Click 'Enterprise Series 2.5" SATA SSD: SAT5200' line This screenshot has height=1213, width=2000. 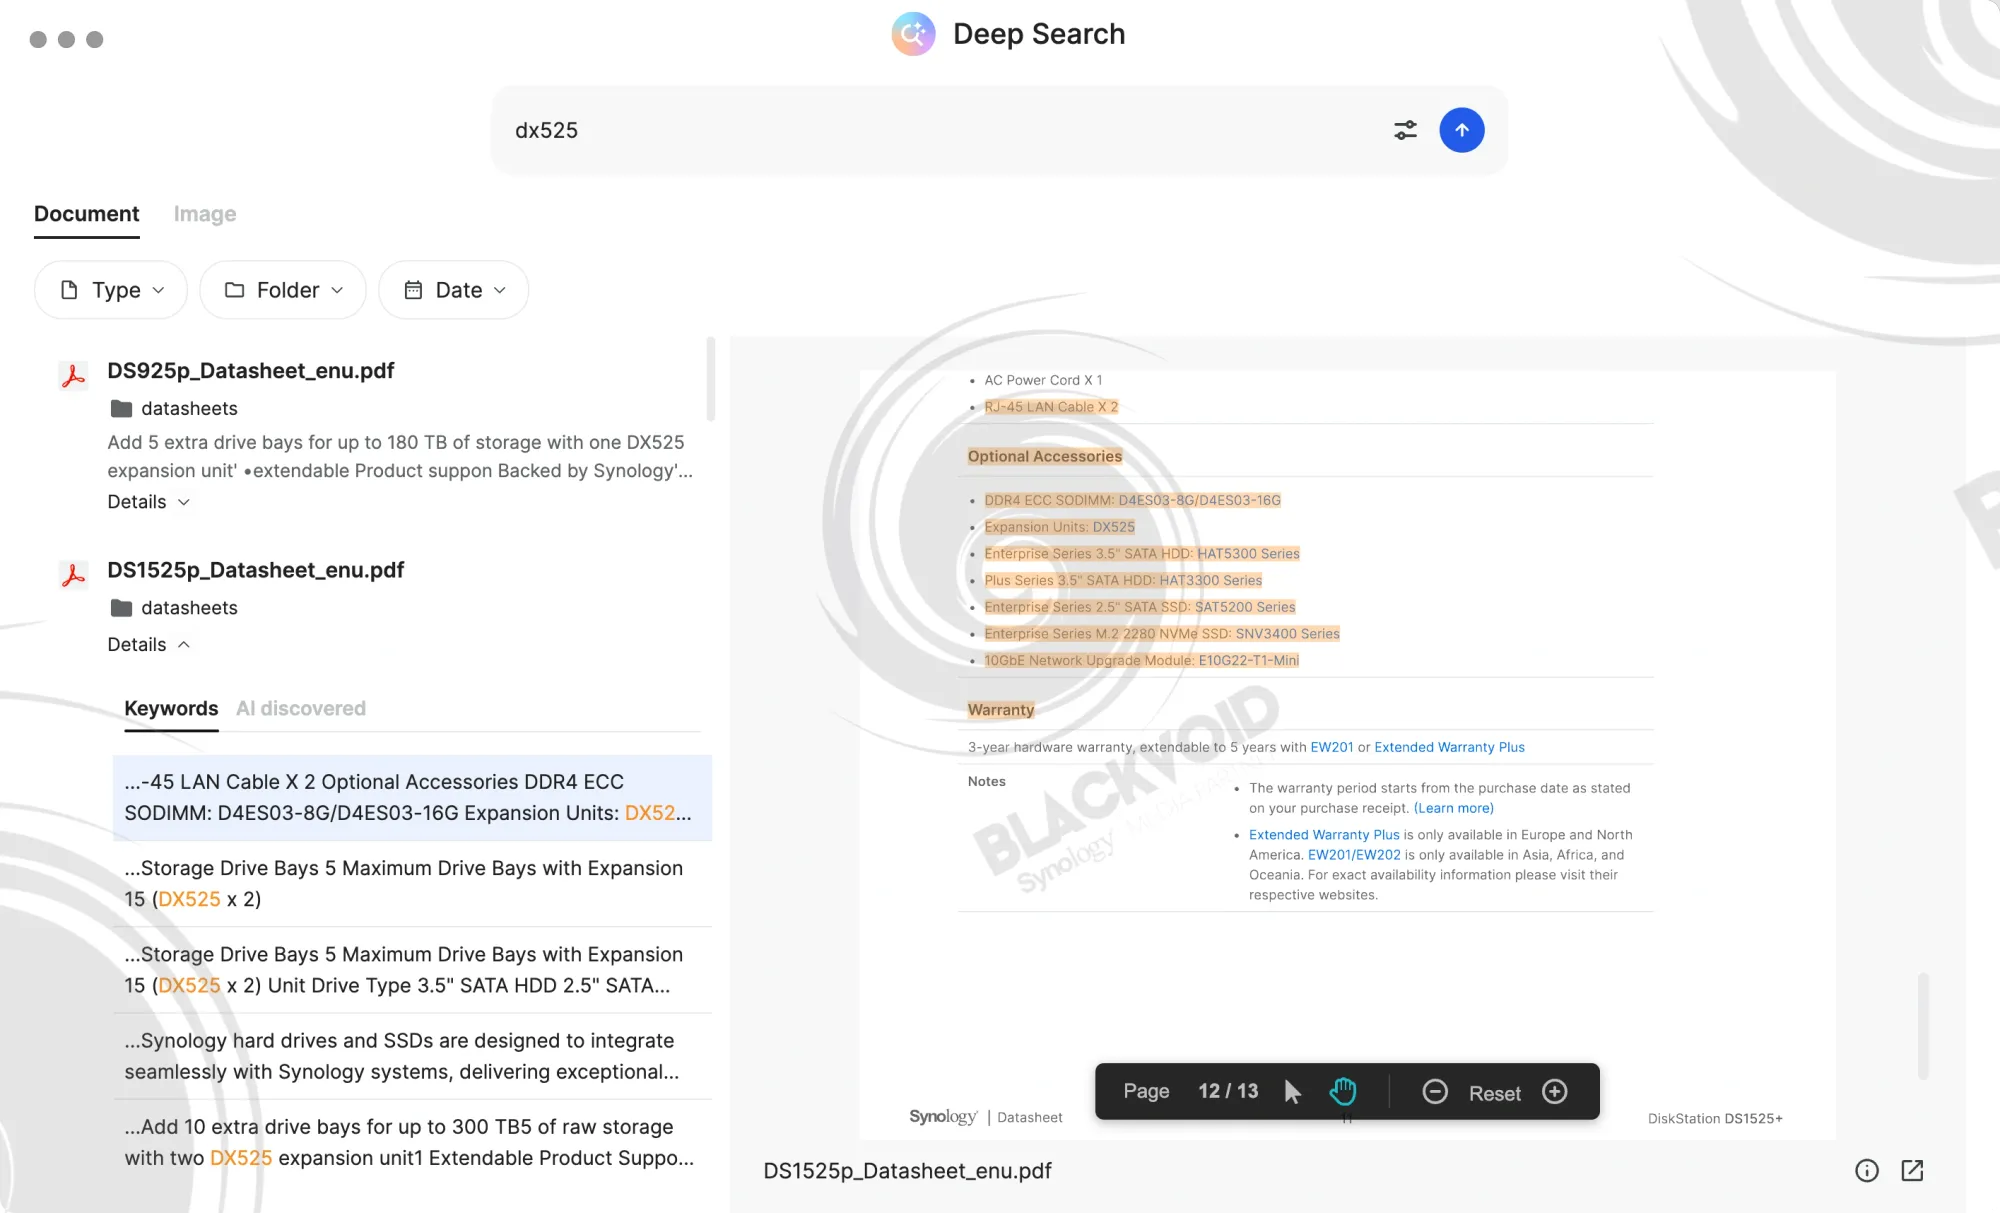1139,607
